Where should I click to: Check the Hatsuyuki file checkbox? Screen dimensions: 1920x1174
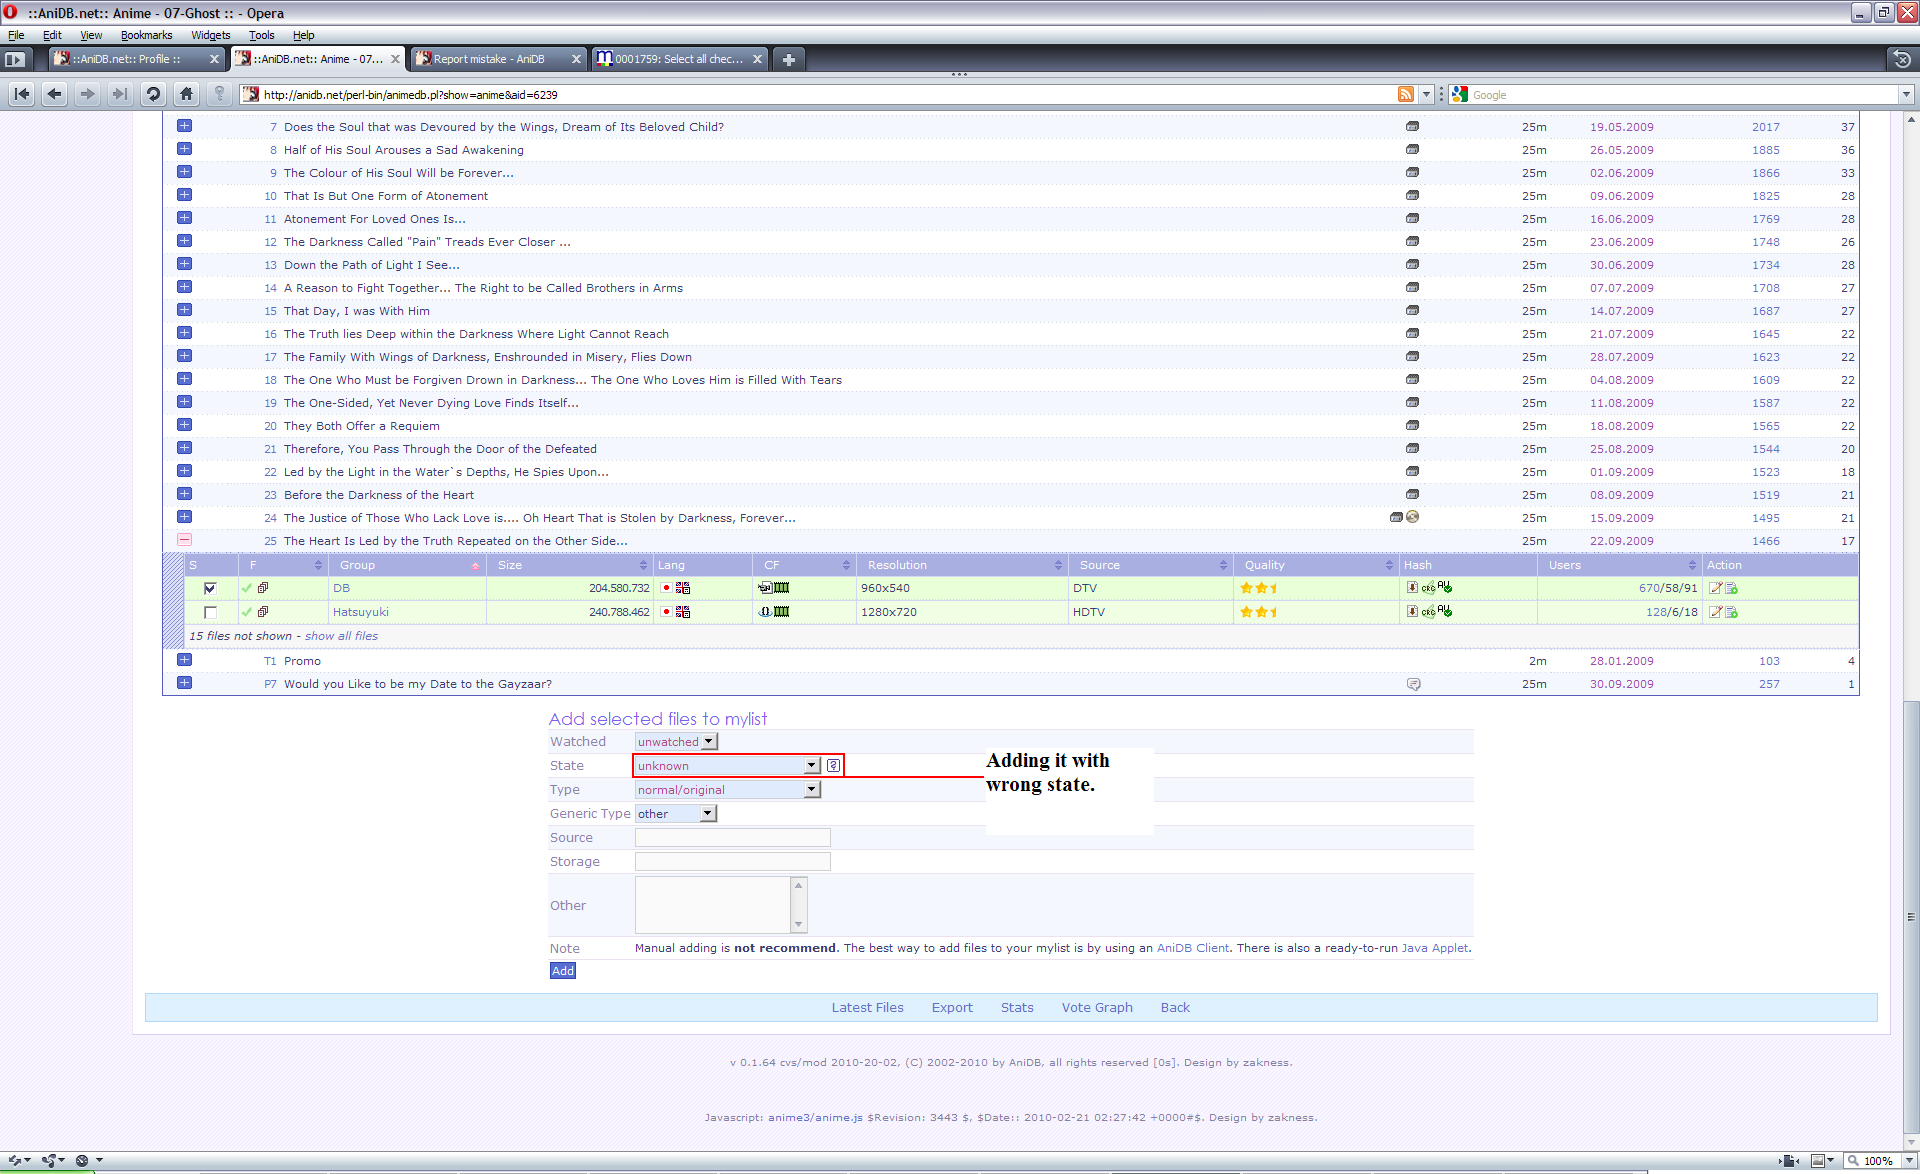pos(210,612)
